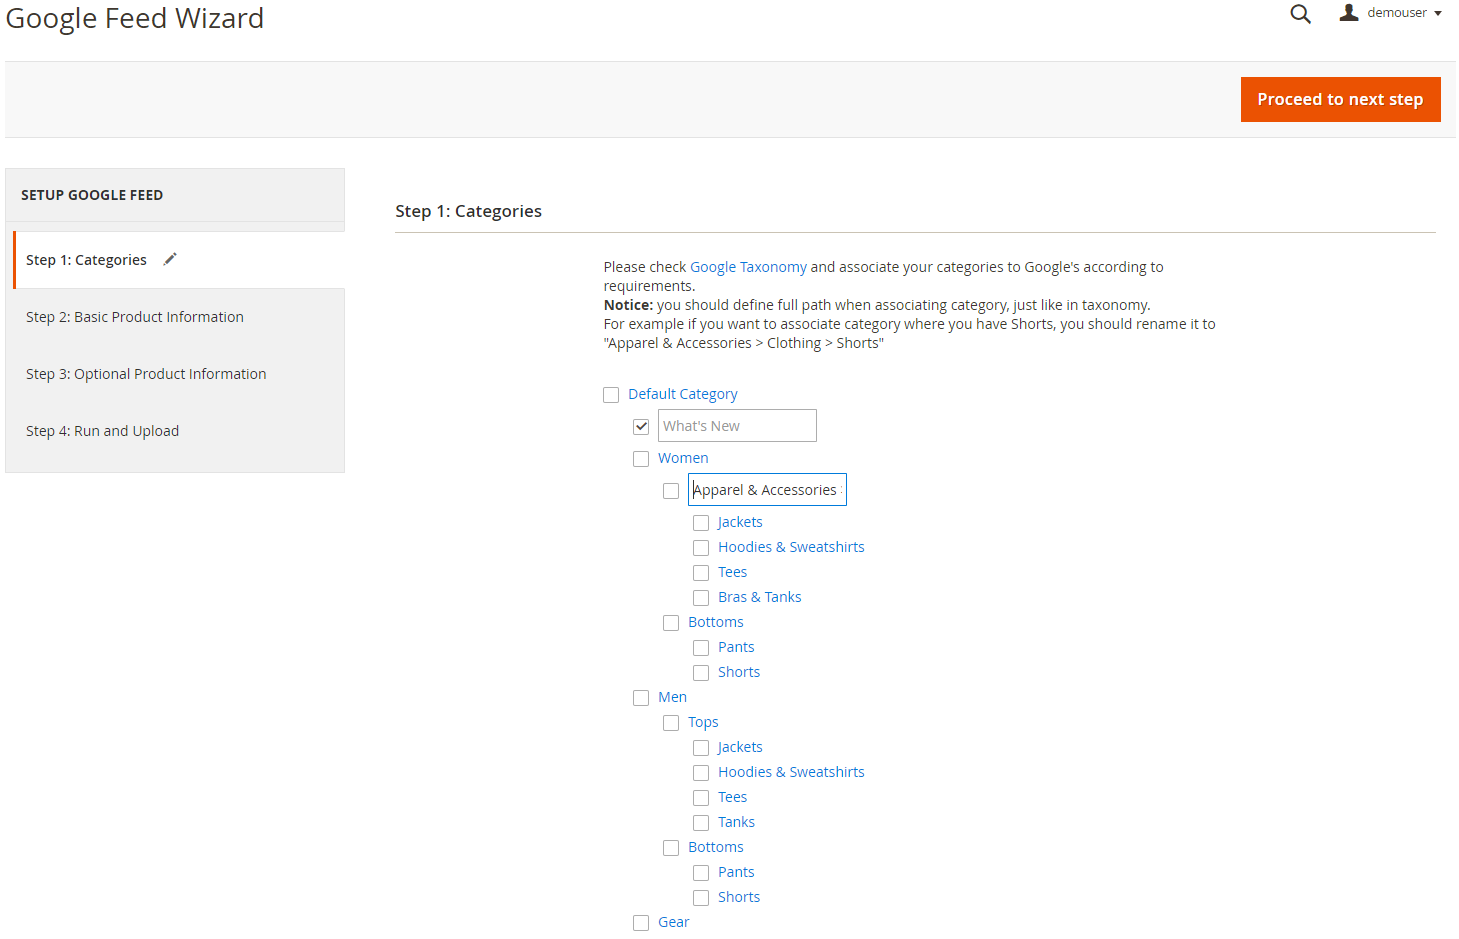Click the Tanks category under Men
1459x939 pixels.
point(736,822)
